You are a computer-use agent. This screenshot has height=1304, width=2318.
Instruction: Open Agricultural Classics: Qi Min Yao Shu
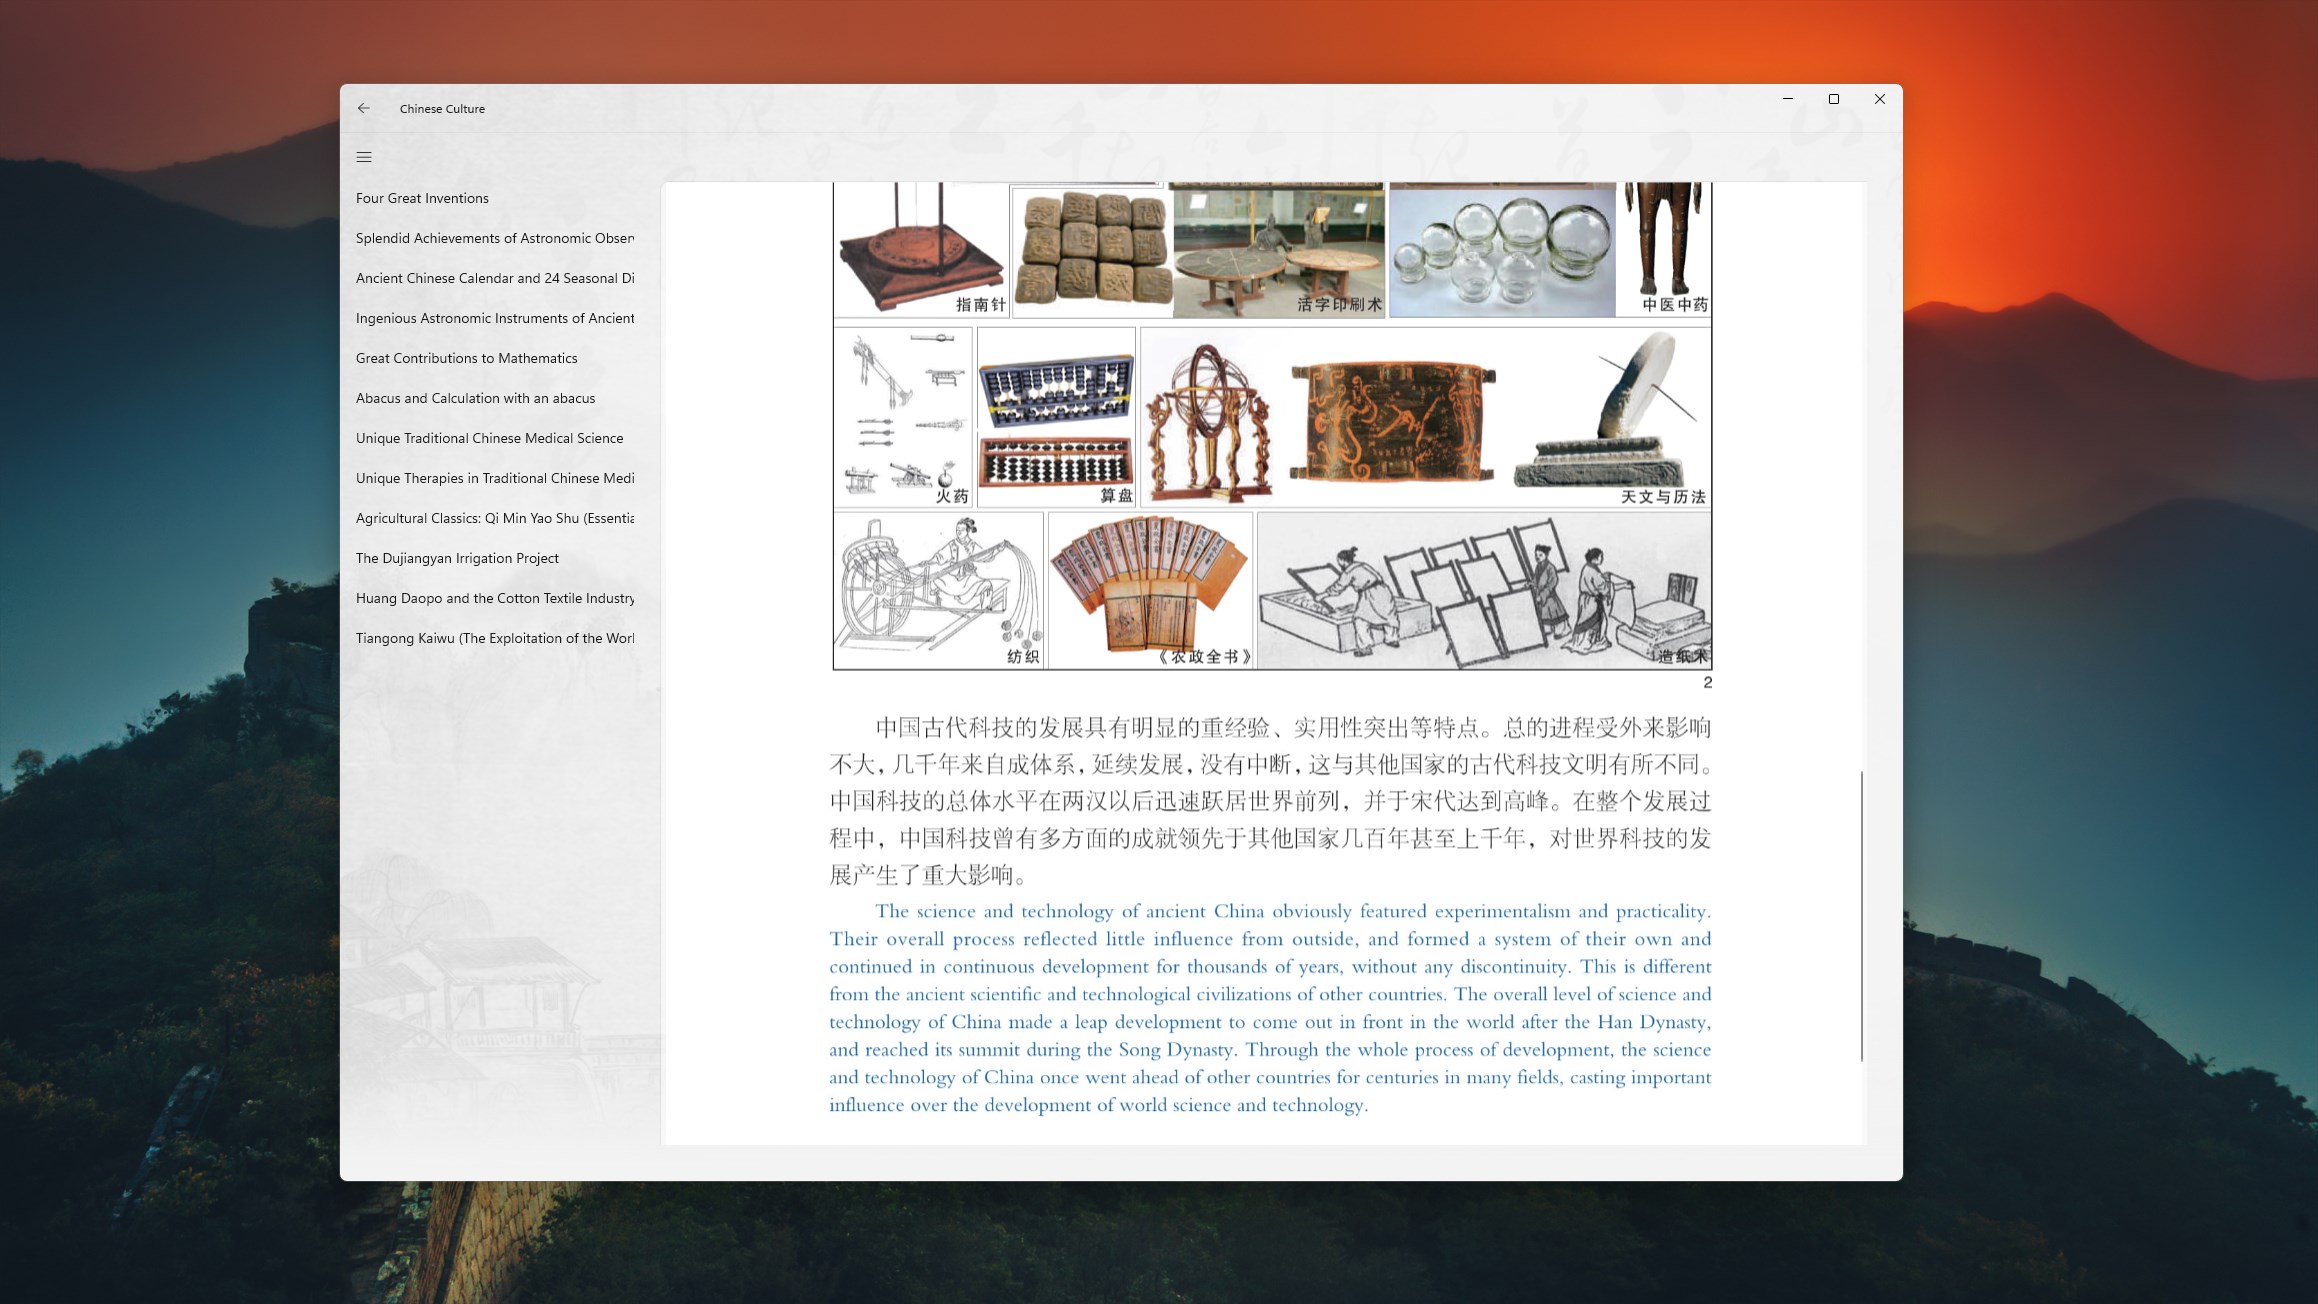pyautogui.click(x=495, y=518)
